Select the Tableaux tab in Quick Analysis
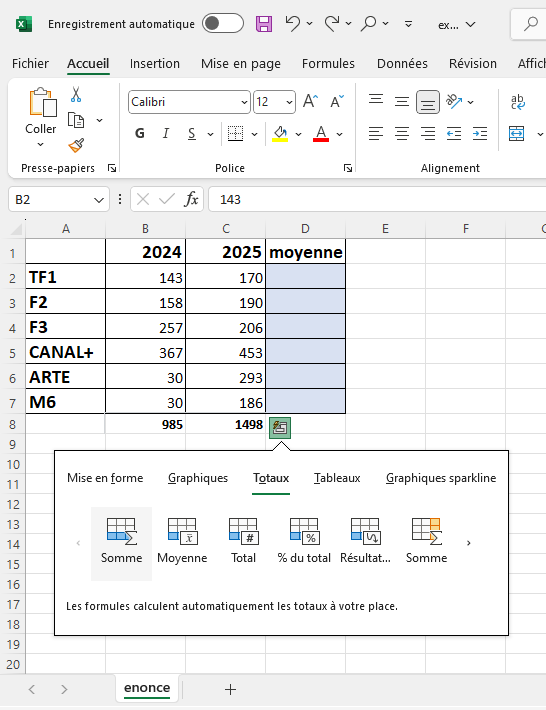Screen dimensions: 546x710 pyautogui.click(x=337, y=478)
